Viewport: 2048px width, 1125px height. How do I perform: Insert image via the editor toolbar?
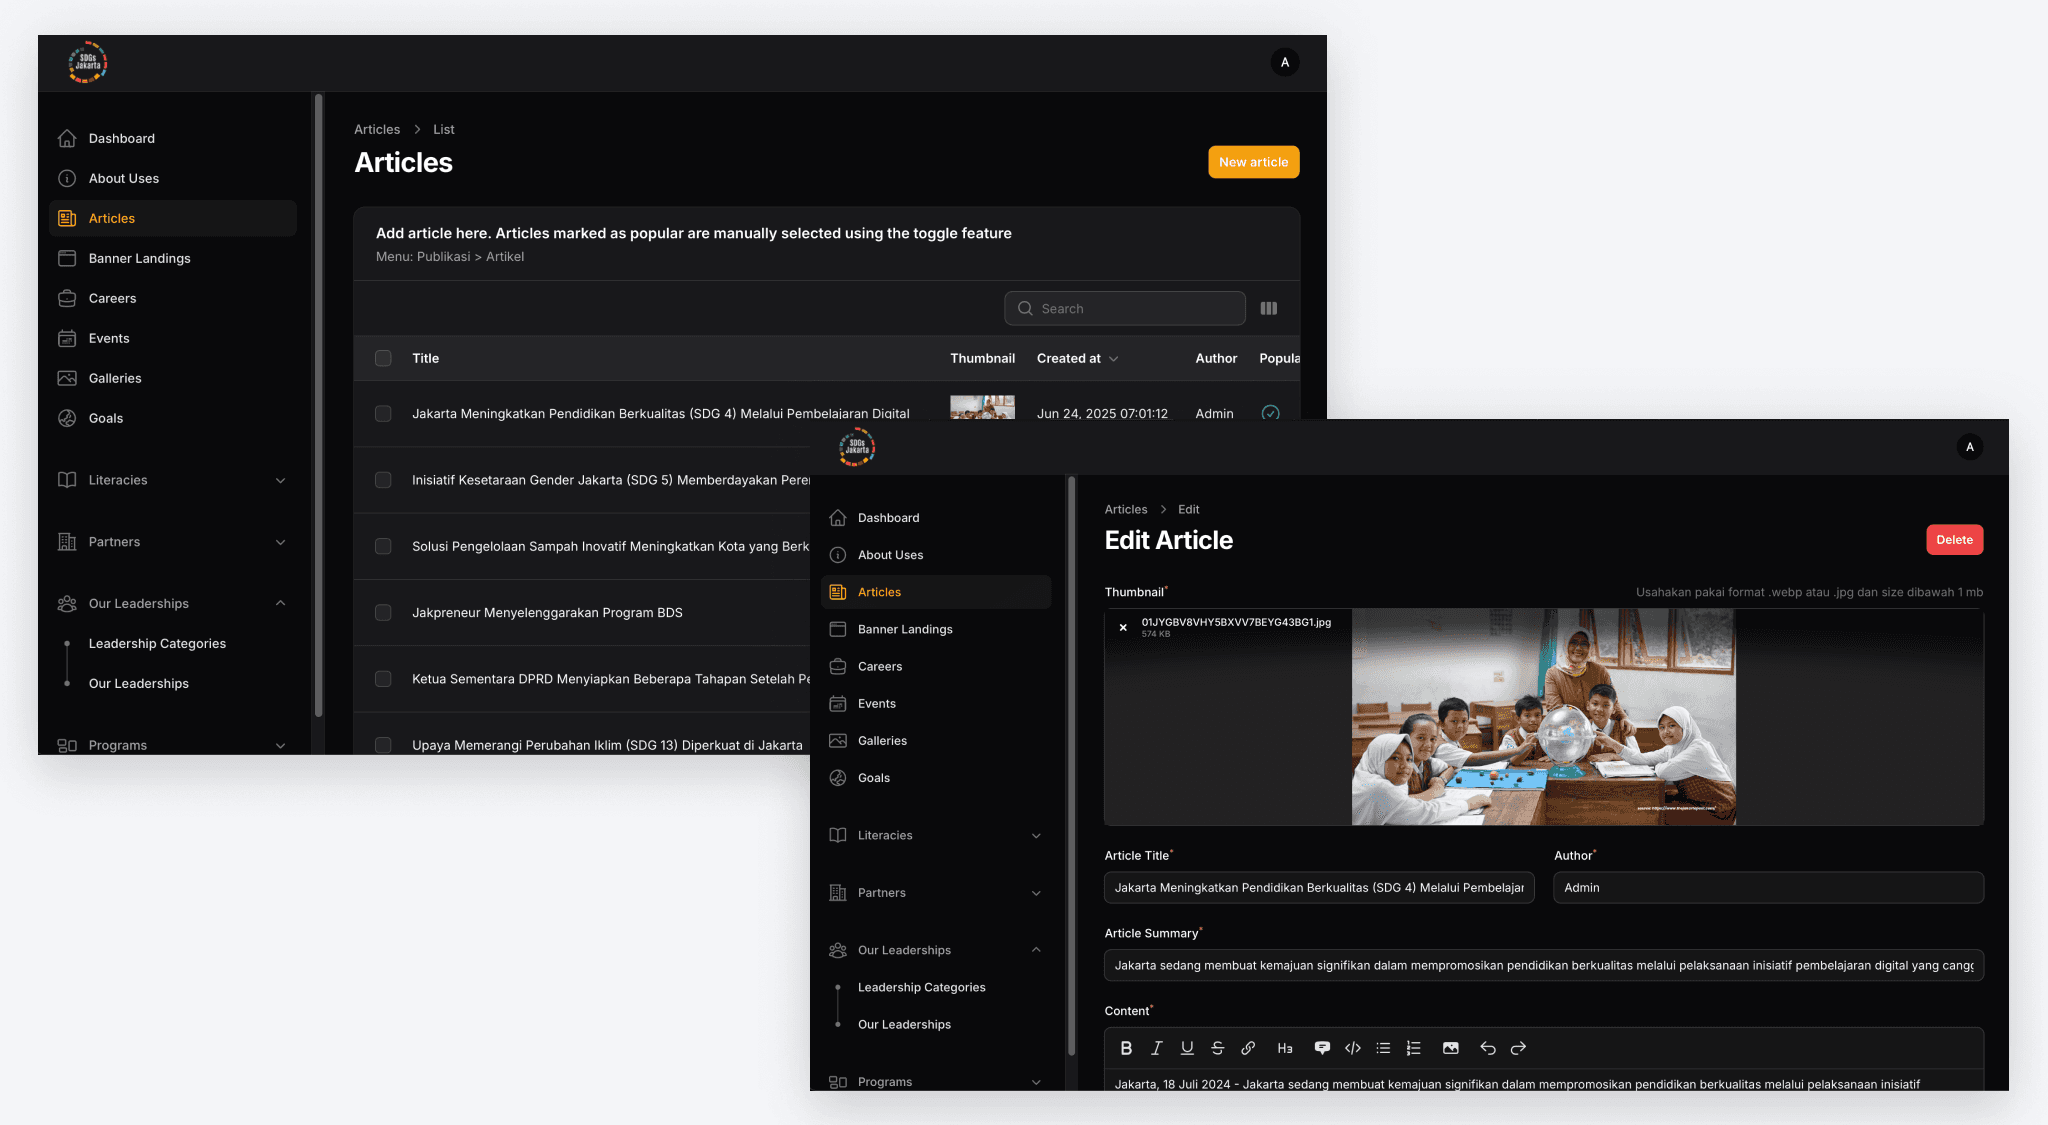pos(1450,1048)
